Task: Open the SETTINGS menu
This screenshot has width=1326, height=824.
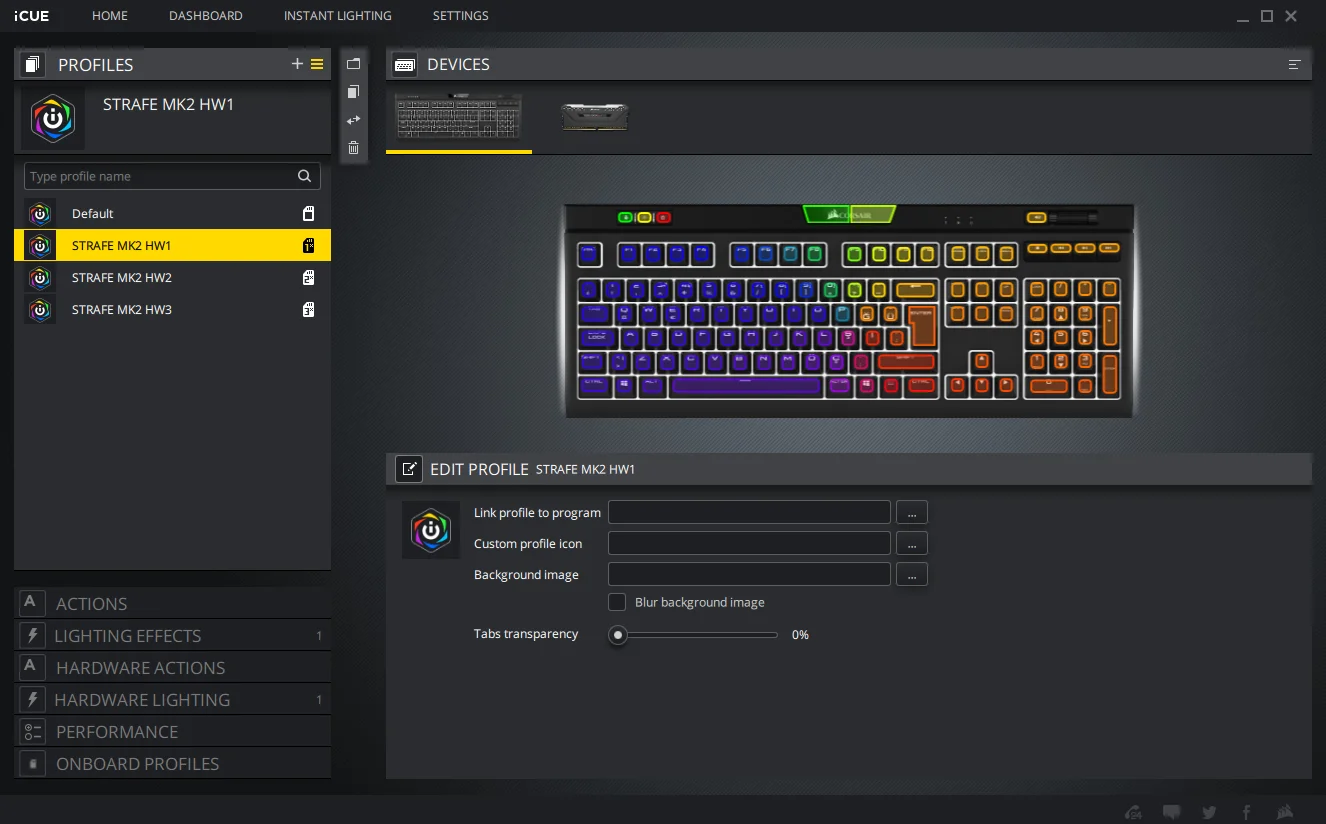Action: pos(461,16)
